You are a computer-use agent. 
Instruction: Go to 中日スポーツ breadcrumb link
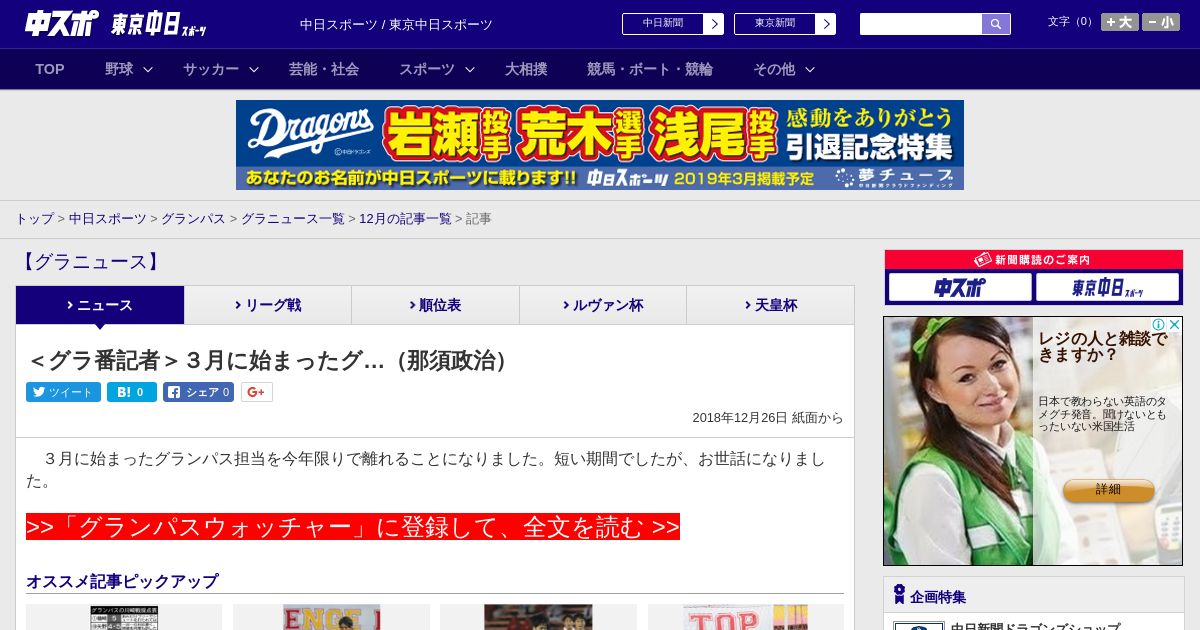tap(108, 218)
